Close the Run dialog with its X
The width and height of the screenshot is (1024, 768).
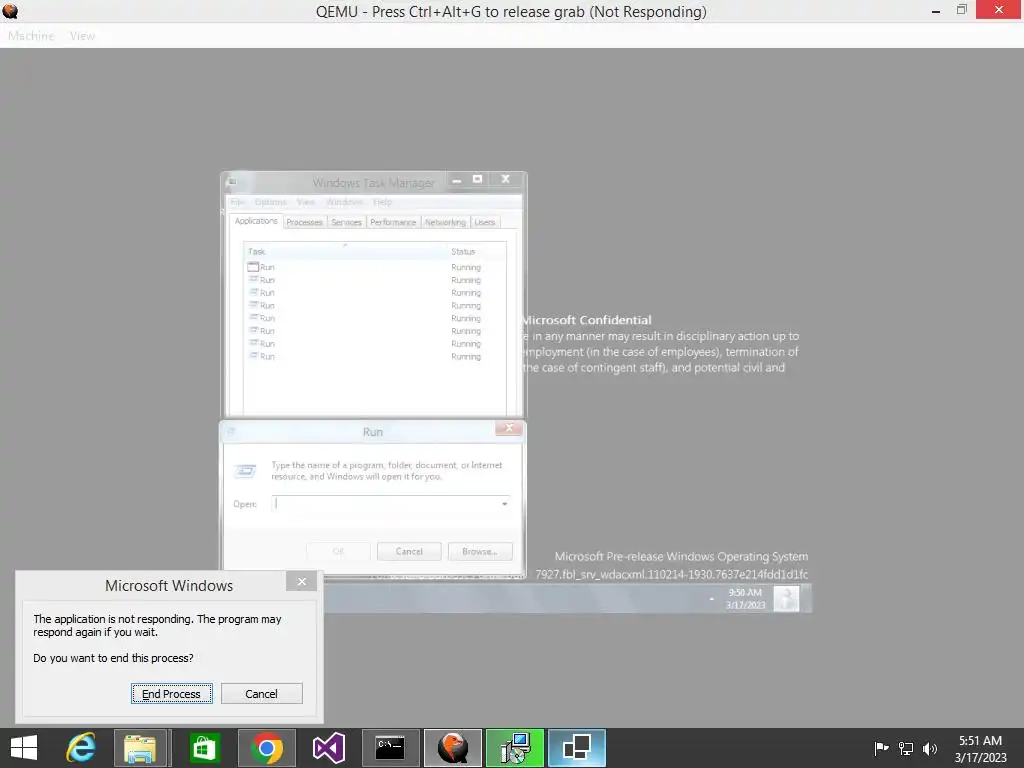pyautogui.click(x=509, y=428)
